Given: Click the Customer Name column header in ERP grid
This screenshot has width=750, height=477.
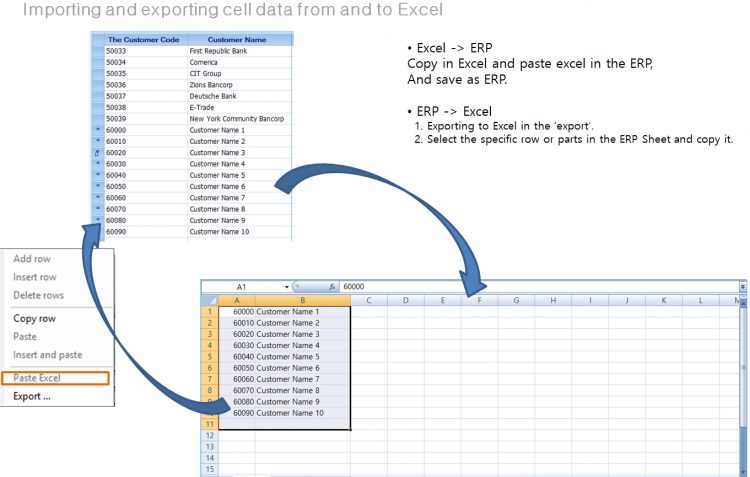Looking at the screenshot, I should pos(240,40).
